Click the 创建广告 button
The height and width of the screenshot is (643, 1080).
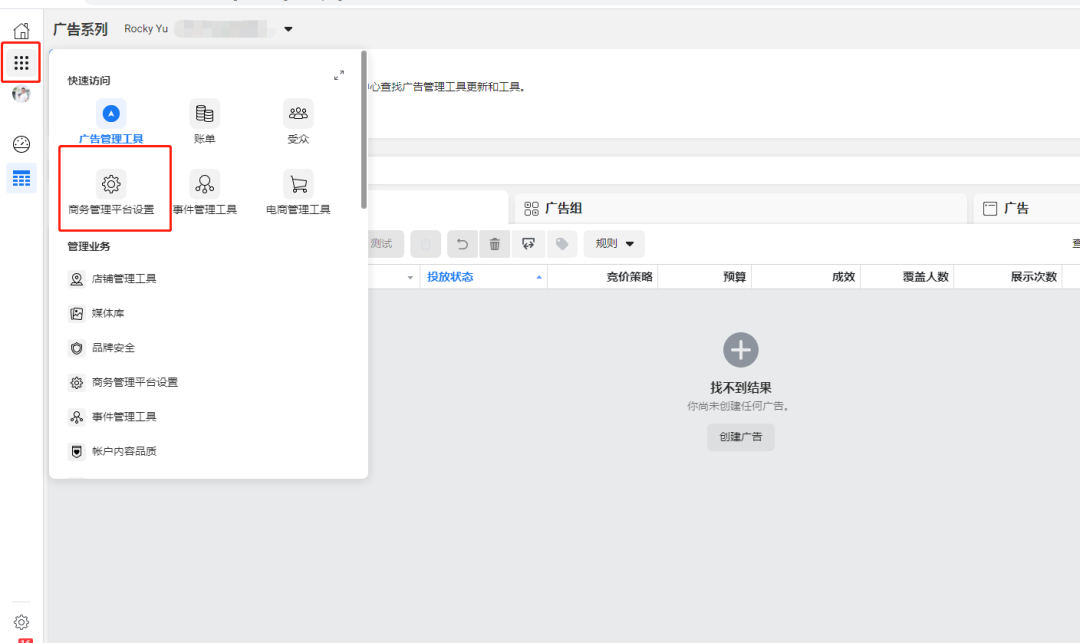740,437
